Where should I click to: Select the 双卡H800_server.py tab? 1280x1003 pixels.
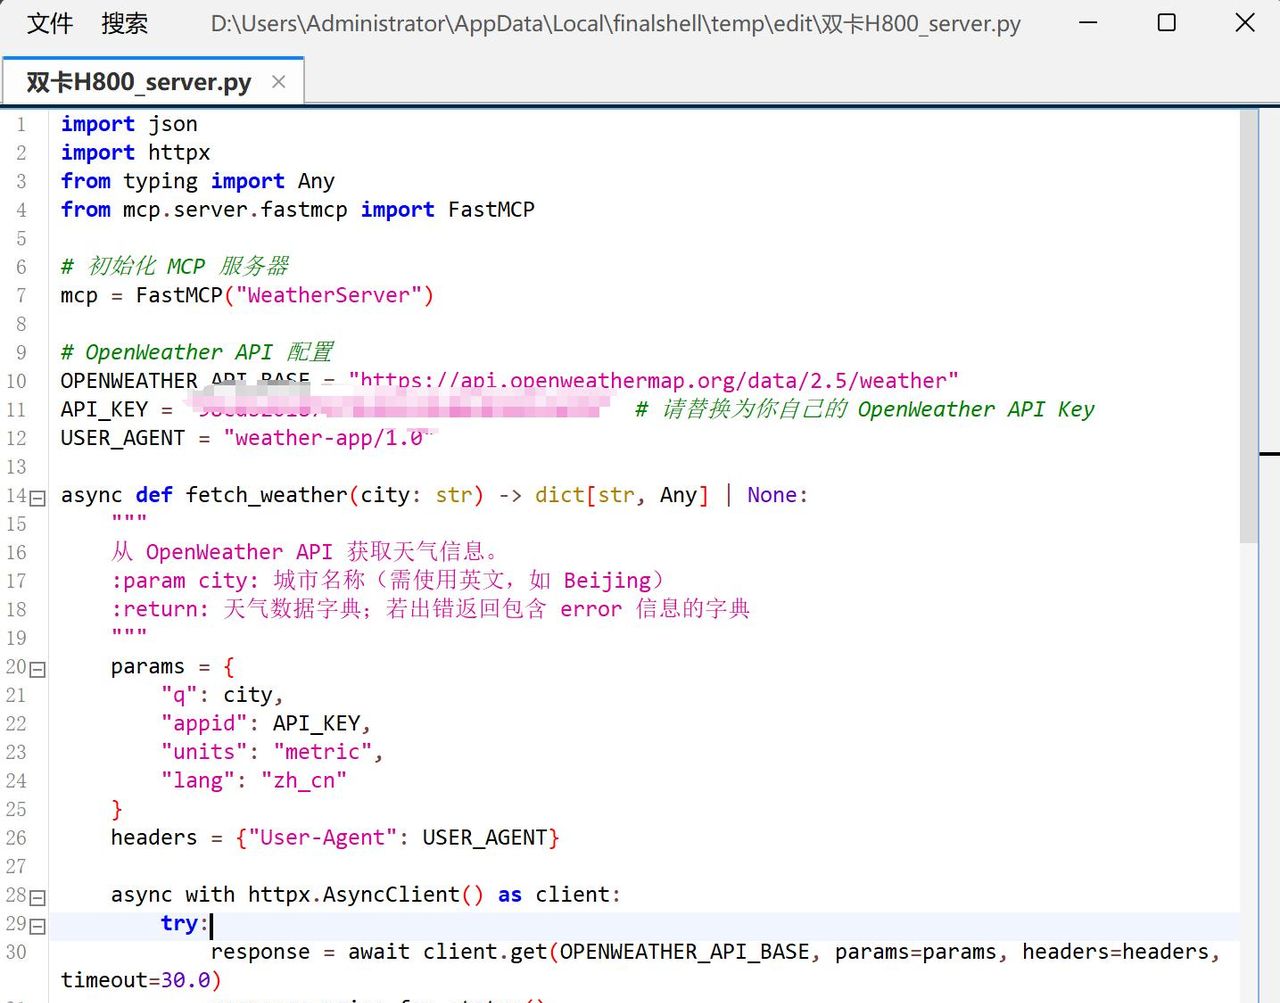click(138, 82)
